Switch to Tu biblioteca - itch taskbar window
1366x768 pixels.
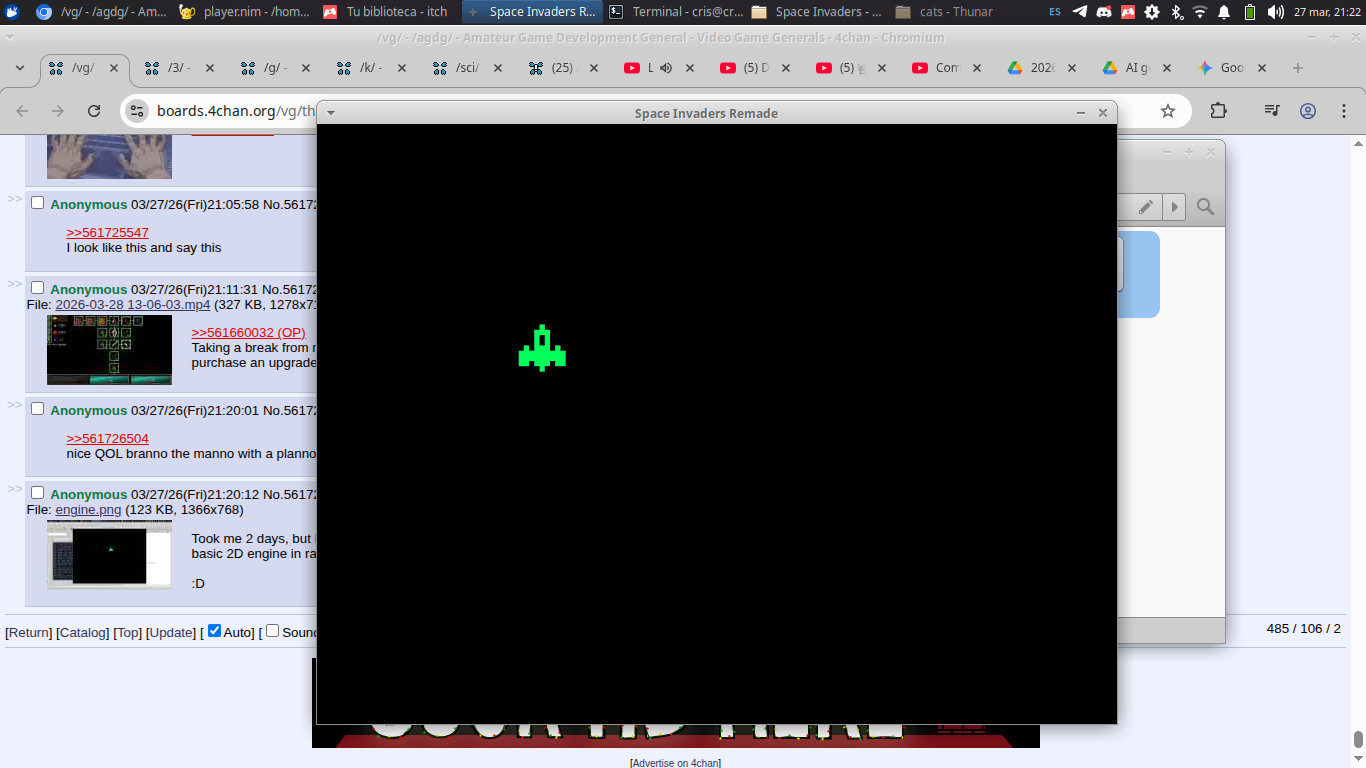388,12
